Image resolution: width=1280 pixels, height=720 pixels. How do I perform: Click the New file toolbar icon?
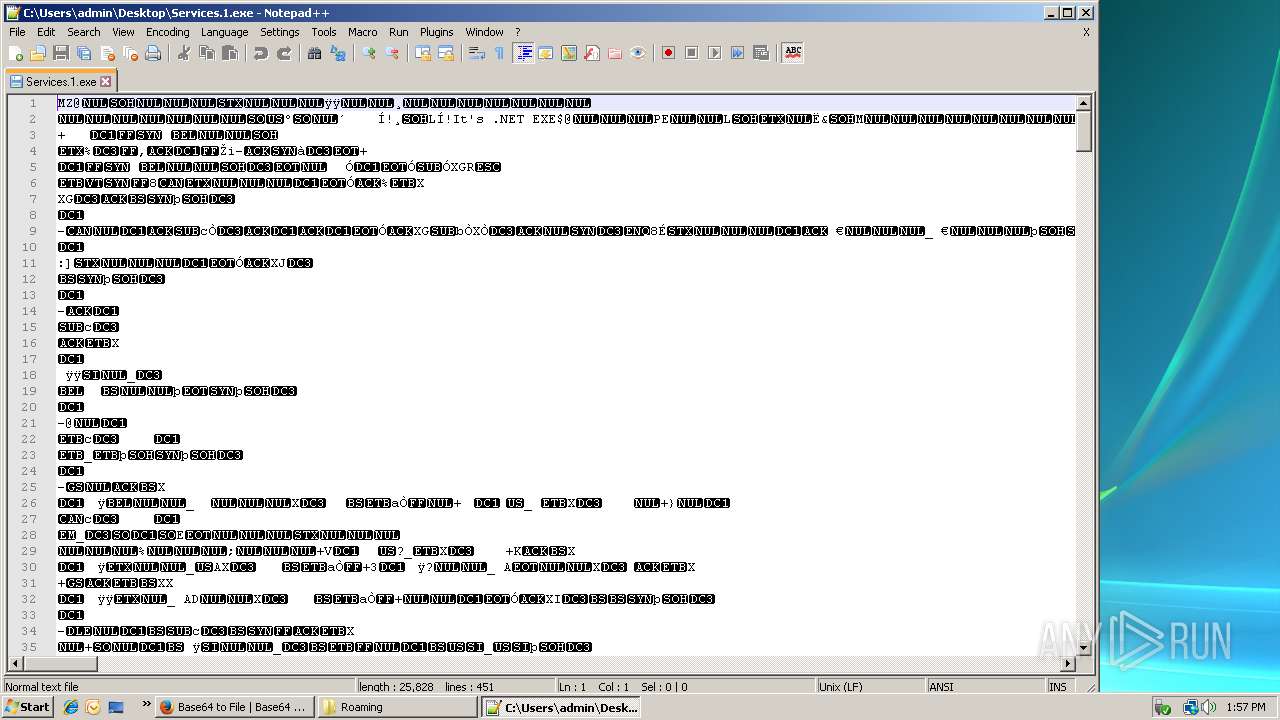point(16,53)
